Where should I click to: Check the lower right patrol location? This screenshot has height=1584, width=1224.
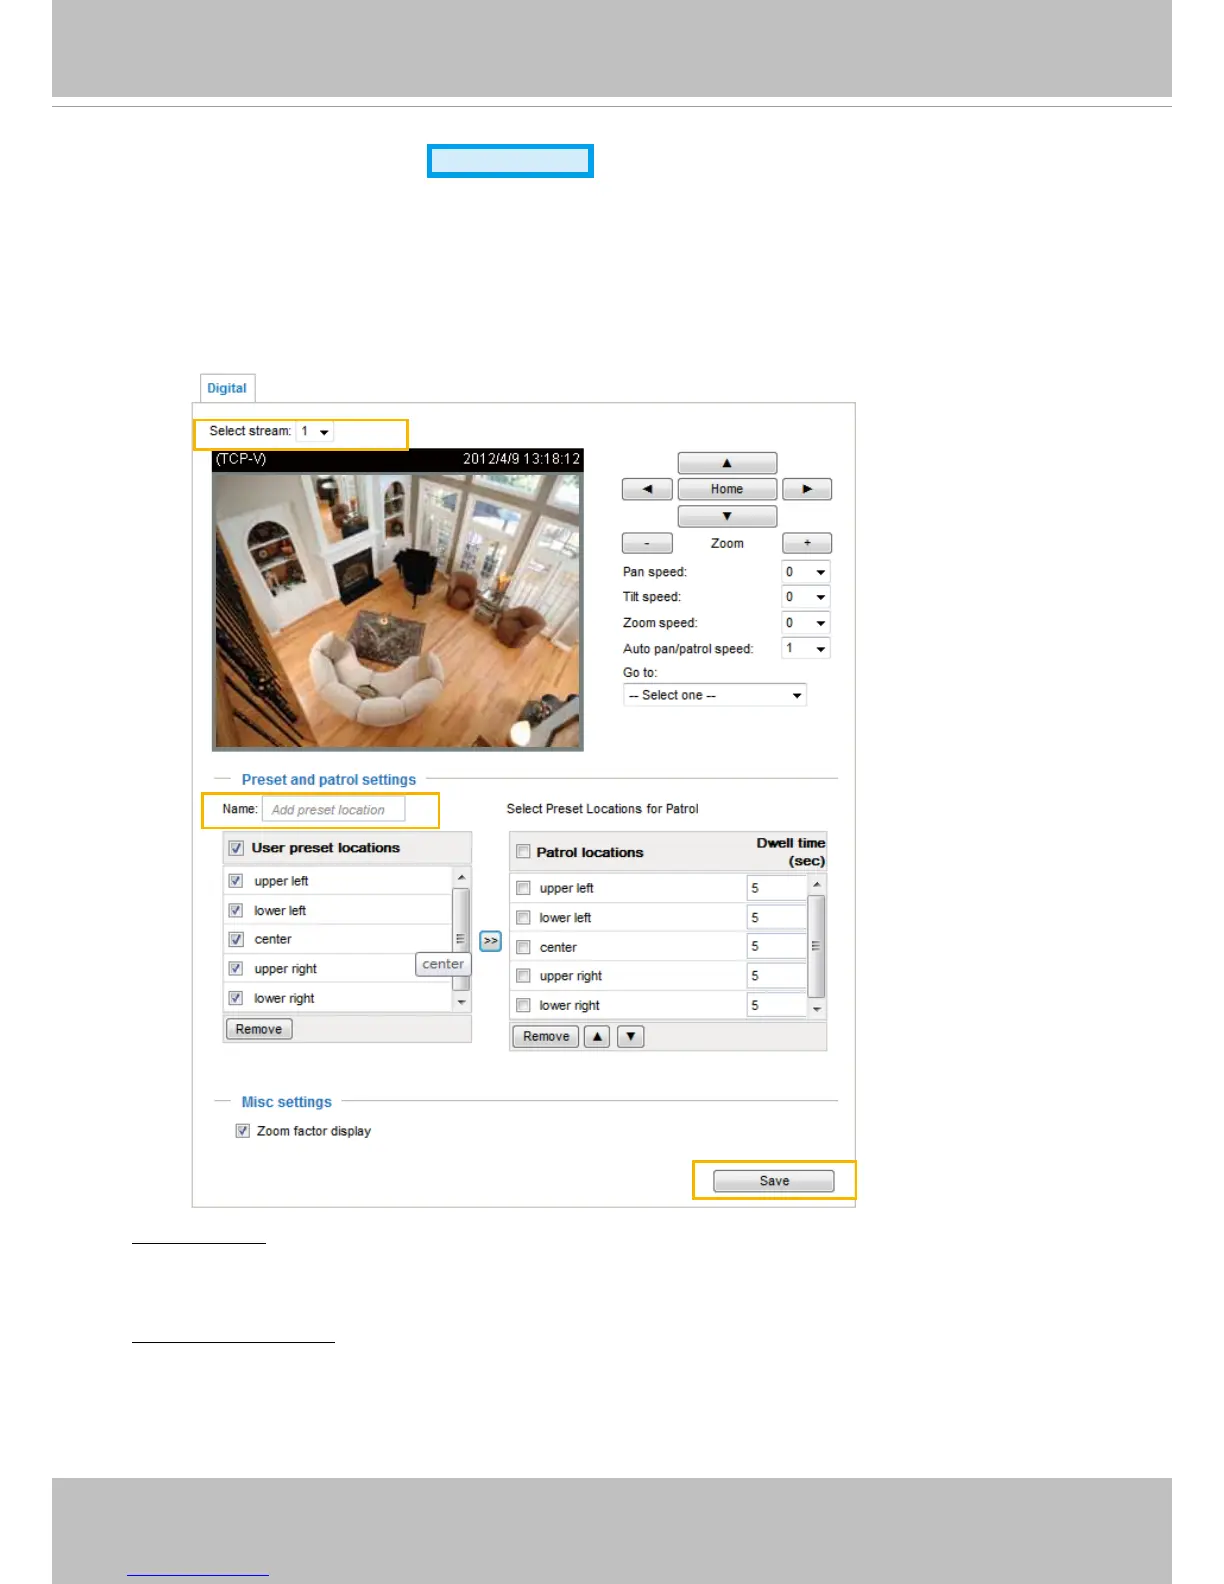pos(523,1005)
